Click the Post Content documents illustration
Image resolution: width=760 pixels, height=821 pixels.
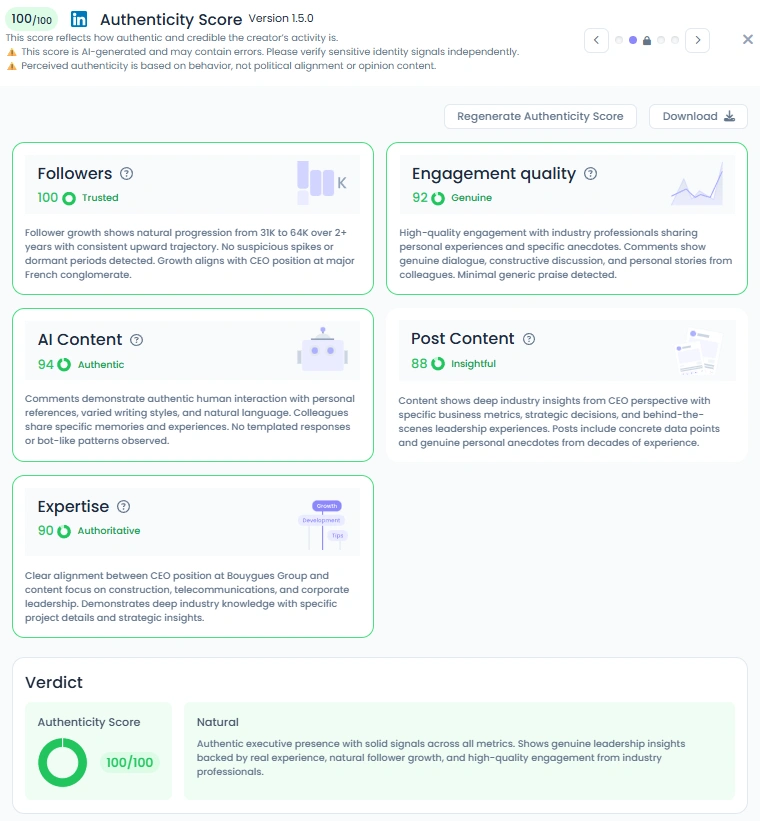(x=699, y=351)
